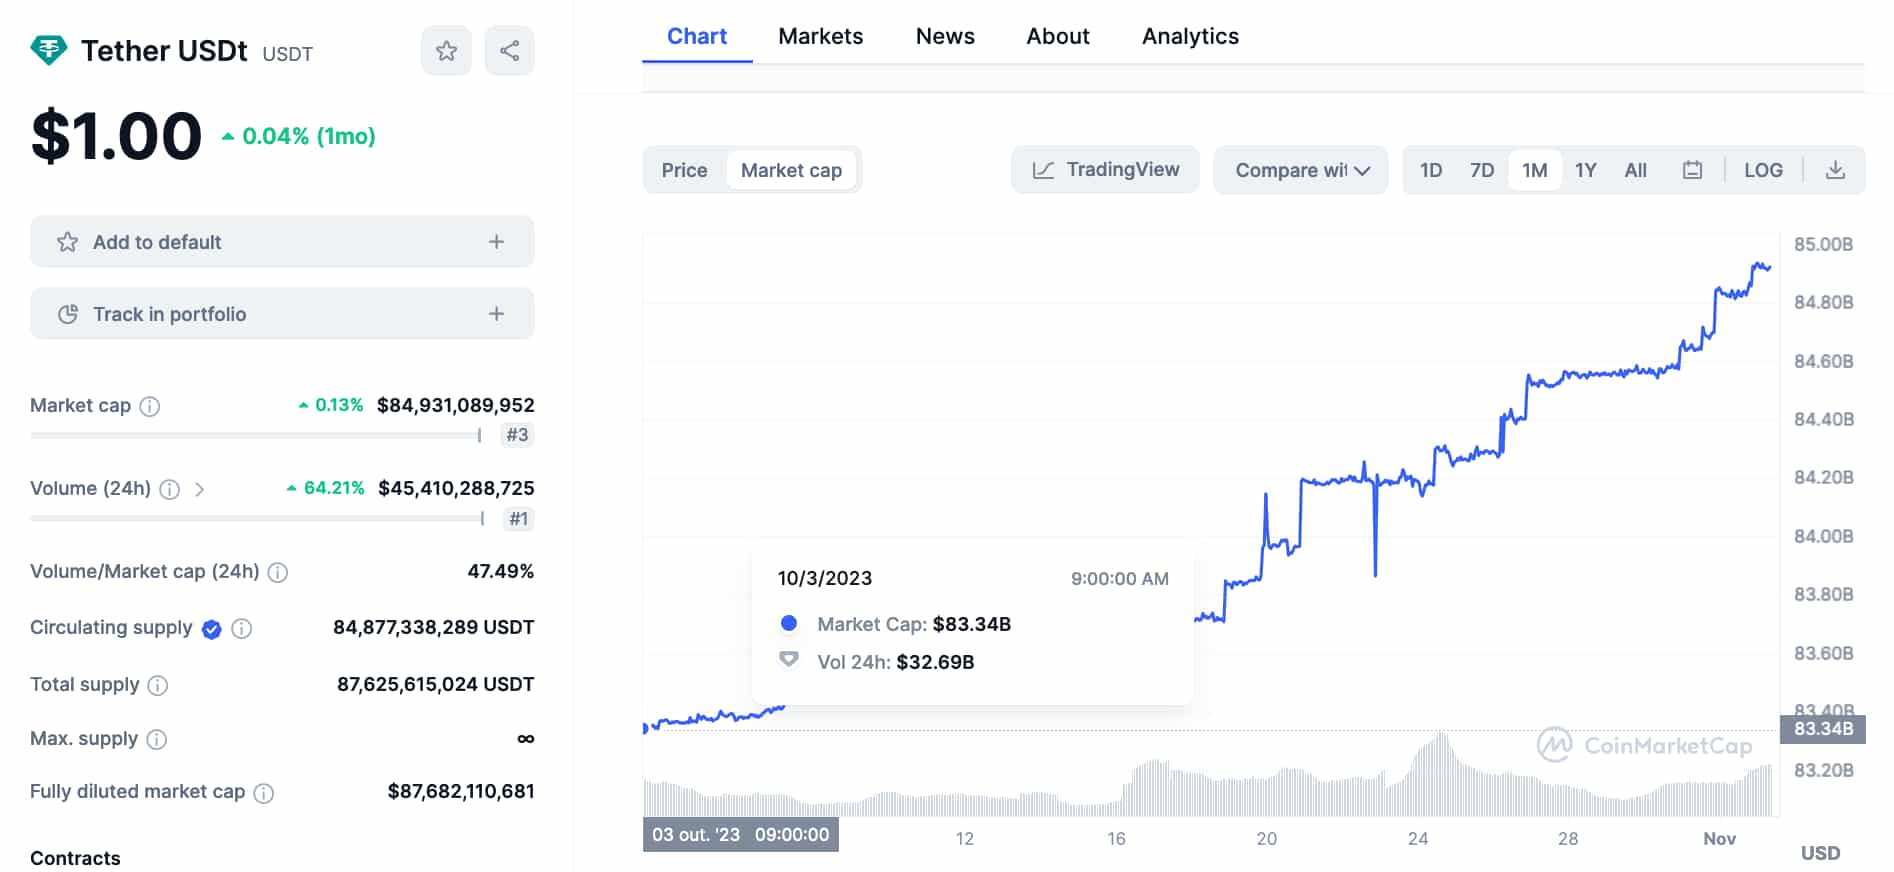Open Max. supply info icon

[x=156, y=739]
